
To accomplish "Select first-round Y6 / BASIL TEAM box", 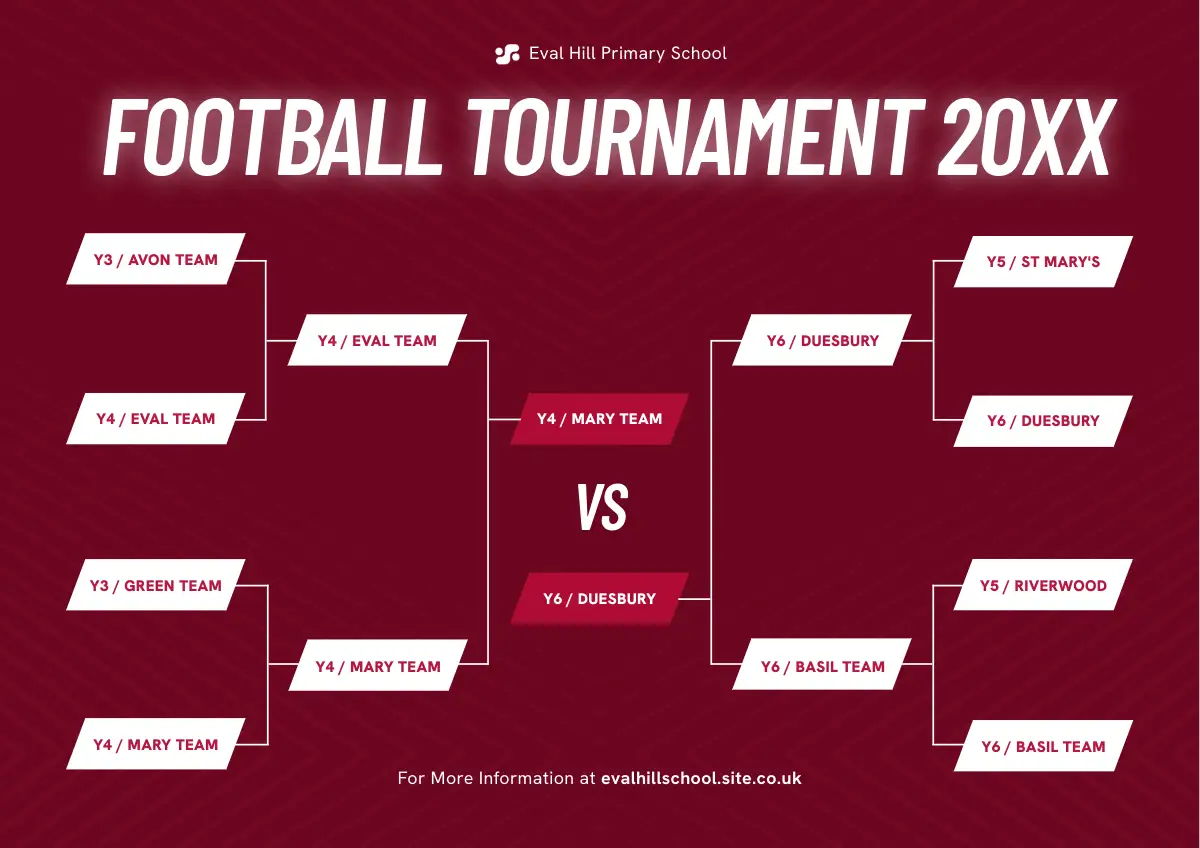I will pyautogui.click(x=1043, y=747).
